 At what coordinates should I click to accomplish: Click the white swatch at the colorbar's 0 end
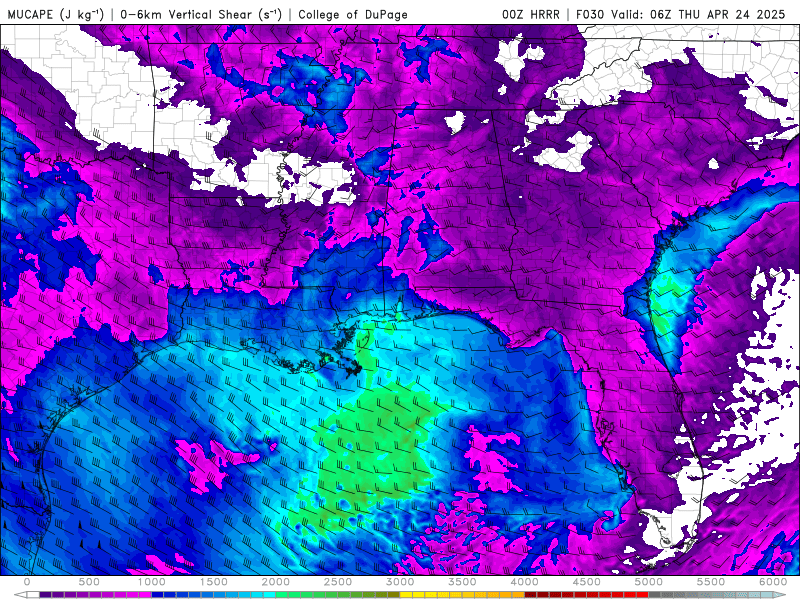[33, 595]
